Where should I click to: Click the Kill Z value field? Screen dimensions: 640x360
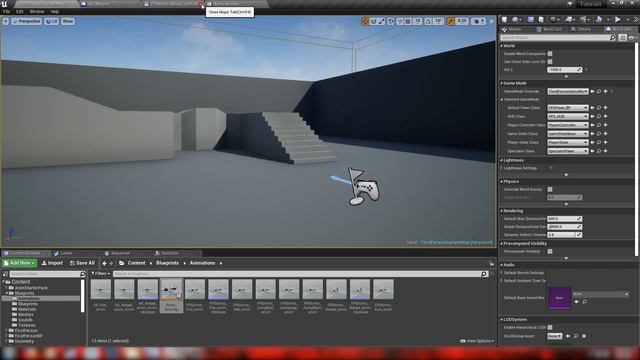tap(564, 70)
